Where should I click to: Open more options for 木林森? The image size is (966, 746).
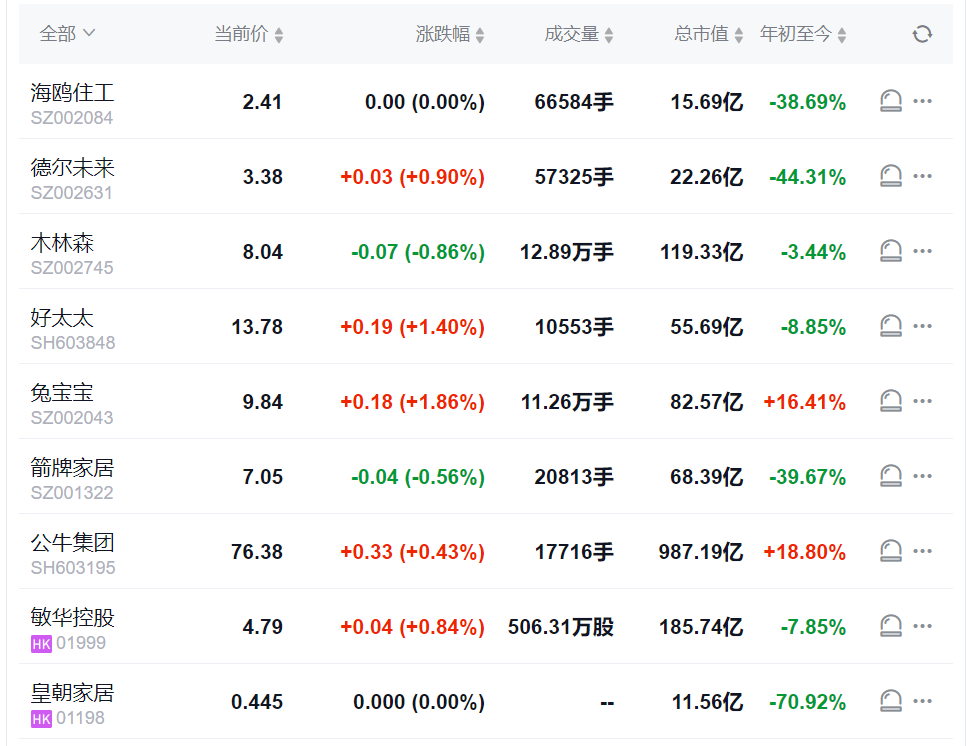pyautogui.click(x=922, y=251)
